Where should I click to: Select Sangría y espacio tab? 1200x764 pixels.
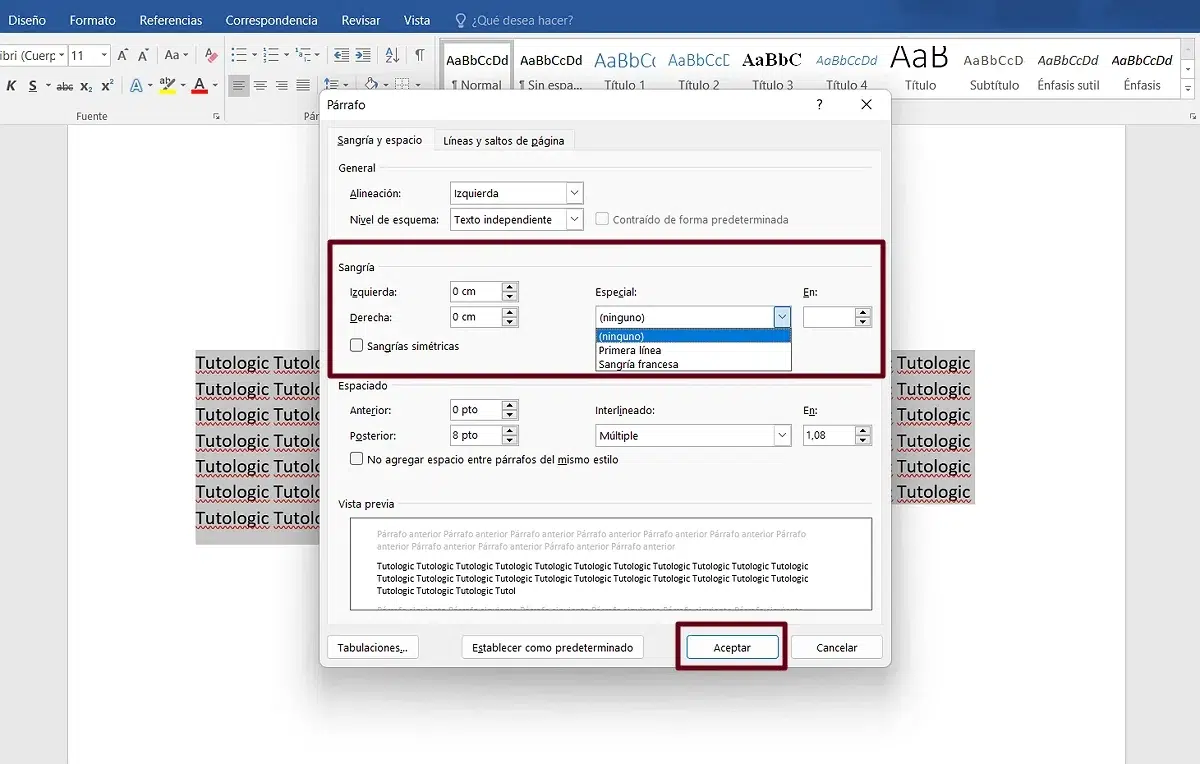pos(380,140)
